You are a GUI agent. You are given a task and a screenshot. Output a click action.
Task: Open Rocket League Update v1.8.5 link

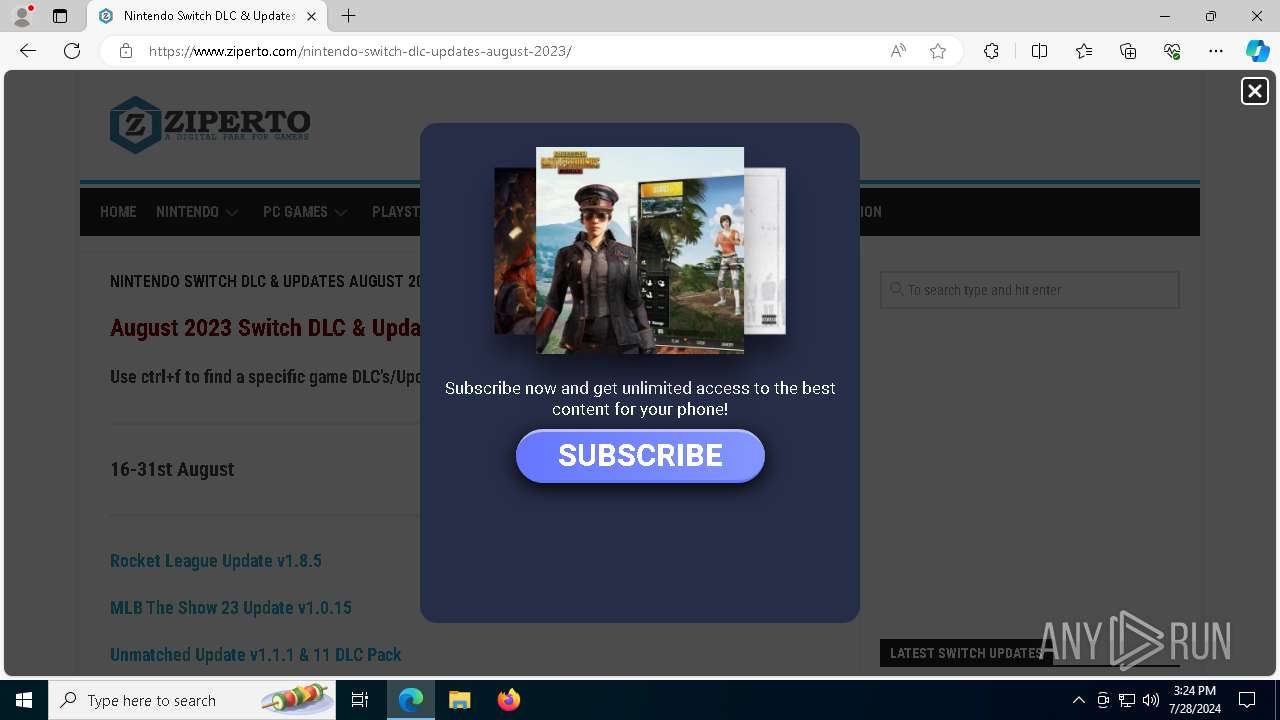pyautogui.click(x=216, y=561)
